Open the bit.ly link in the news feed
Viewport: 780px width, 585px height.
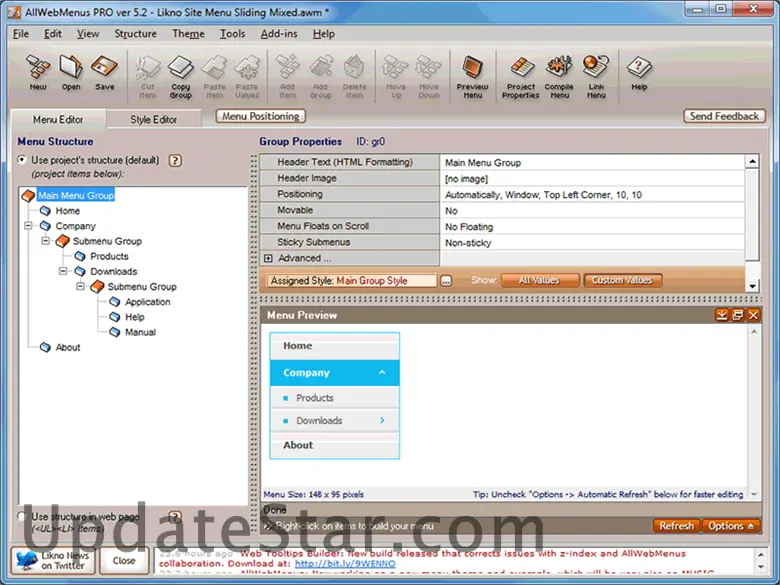345,564
